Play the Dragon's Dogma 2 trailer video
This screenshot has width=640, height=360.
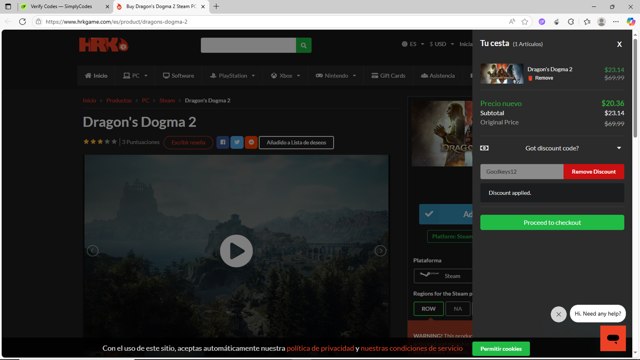pyautogui.click(x=236, y=251)
